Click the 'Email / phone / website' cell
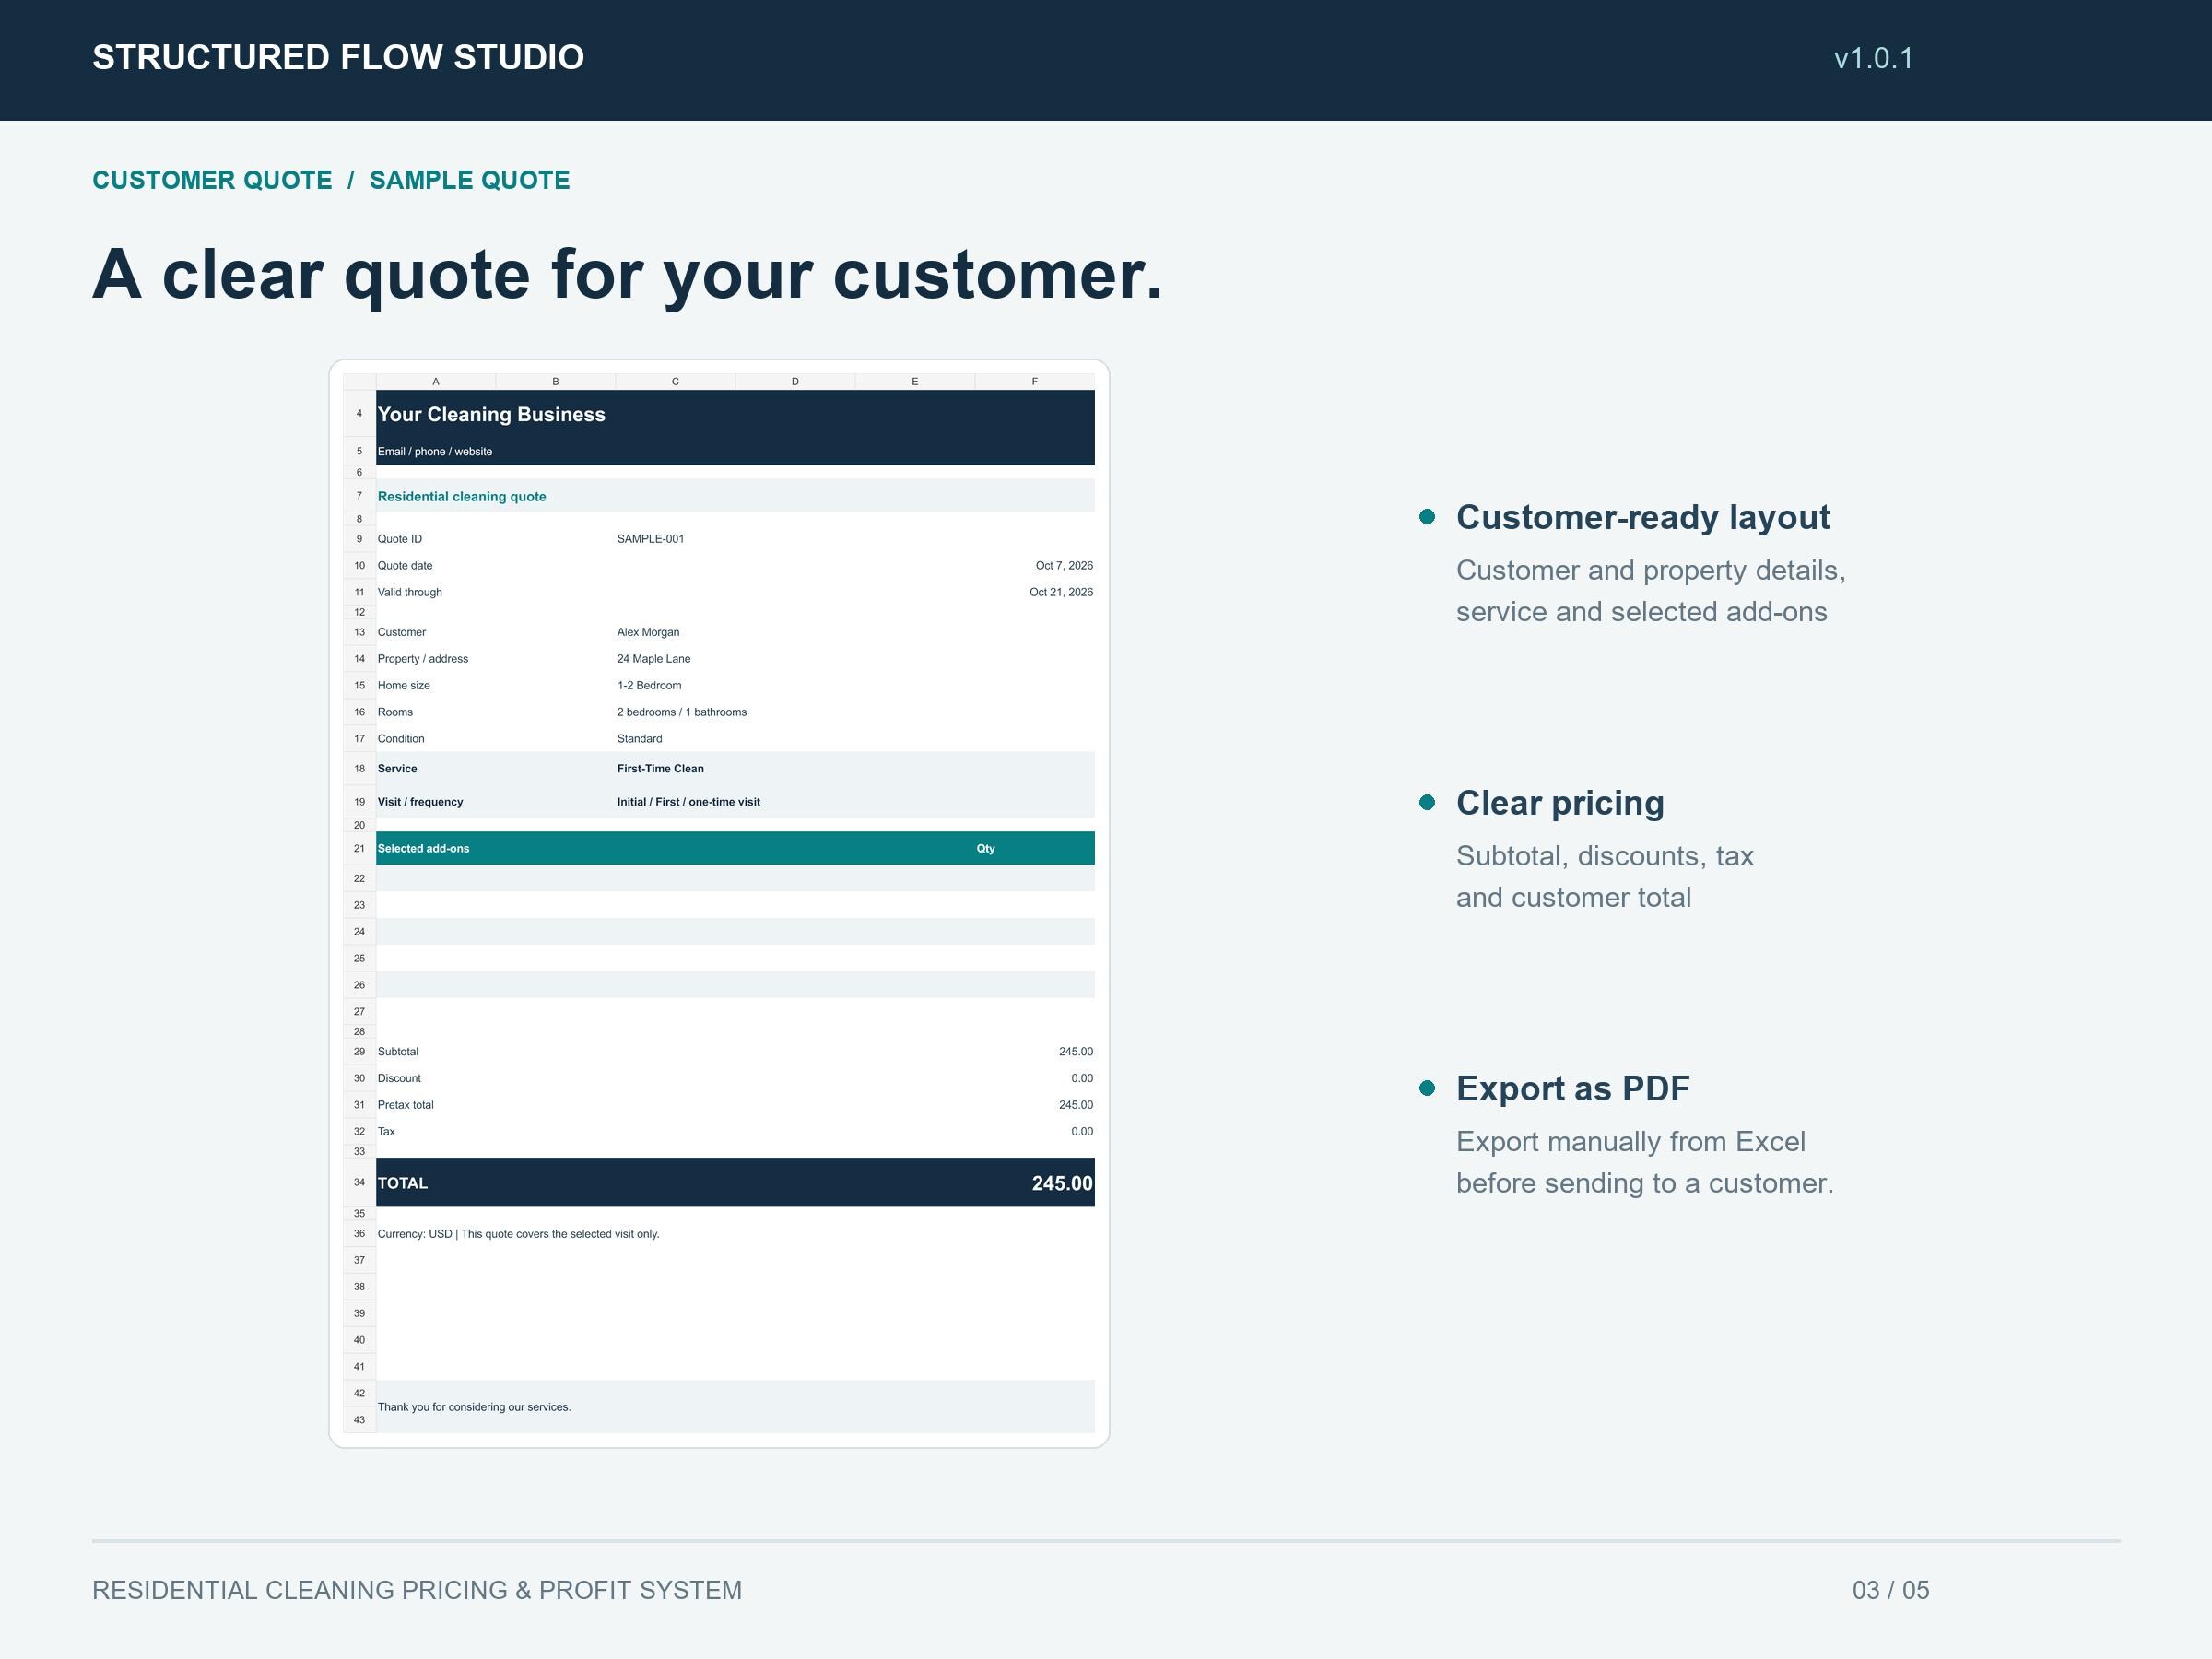This screenshot has height=1659, width=2212. [x=435, y=452]
